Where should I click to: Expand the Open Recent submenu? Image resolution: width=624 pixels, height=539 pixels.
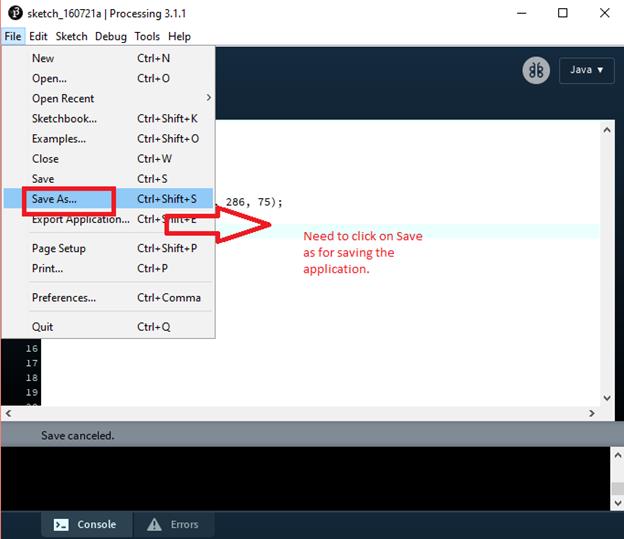click(x=108, y=98)
